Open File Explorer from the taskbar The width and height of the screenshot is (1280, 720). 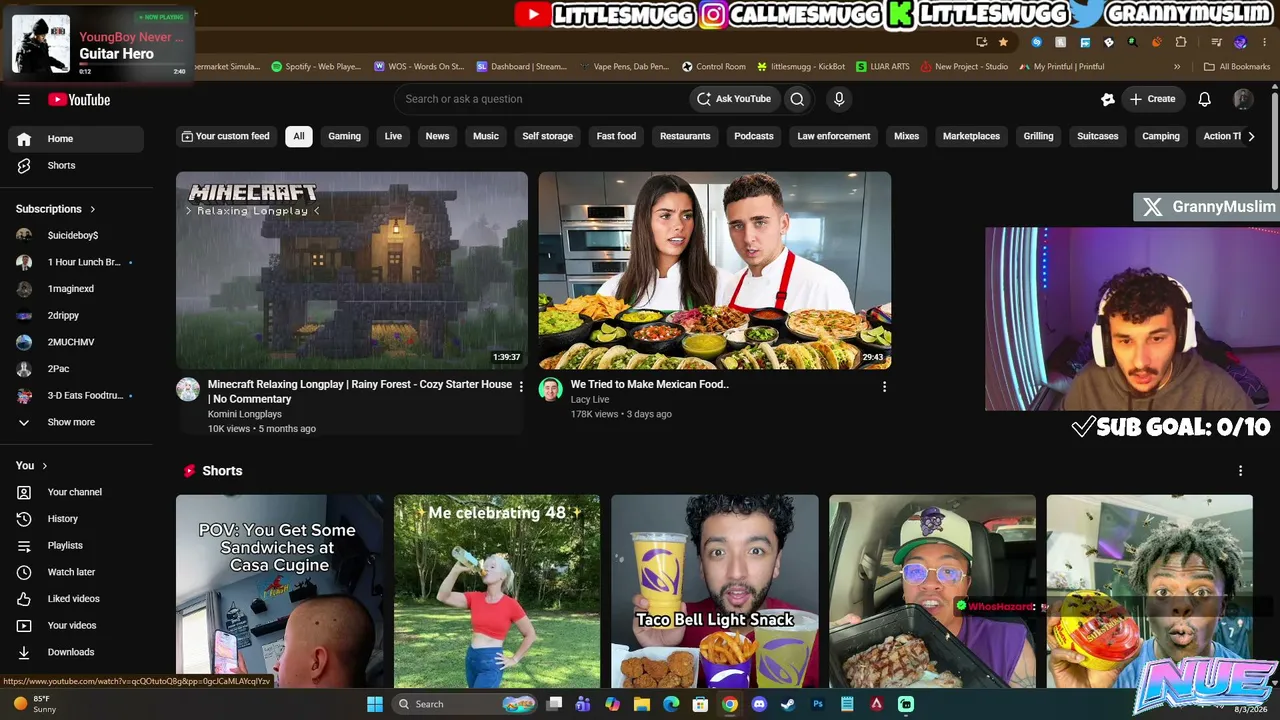[x=642, y=704]
